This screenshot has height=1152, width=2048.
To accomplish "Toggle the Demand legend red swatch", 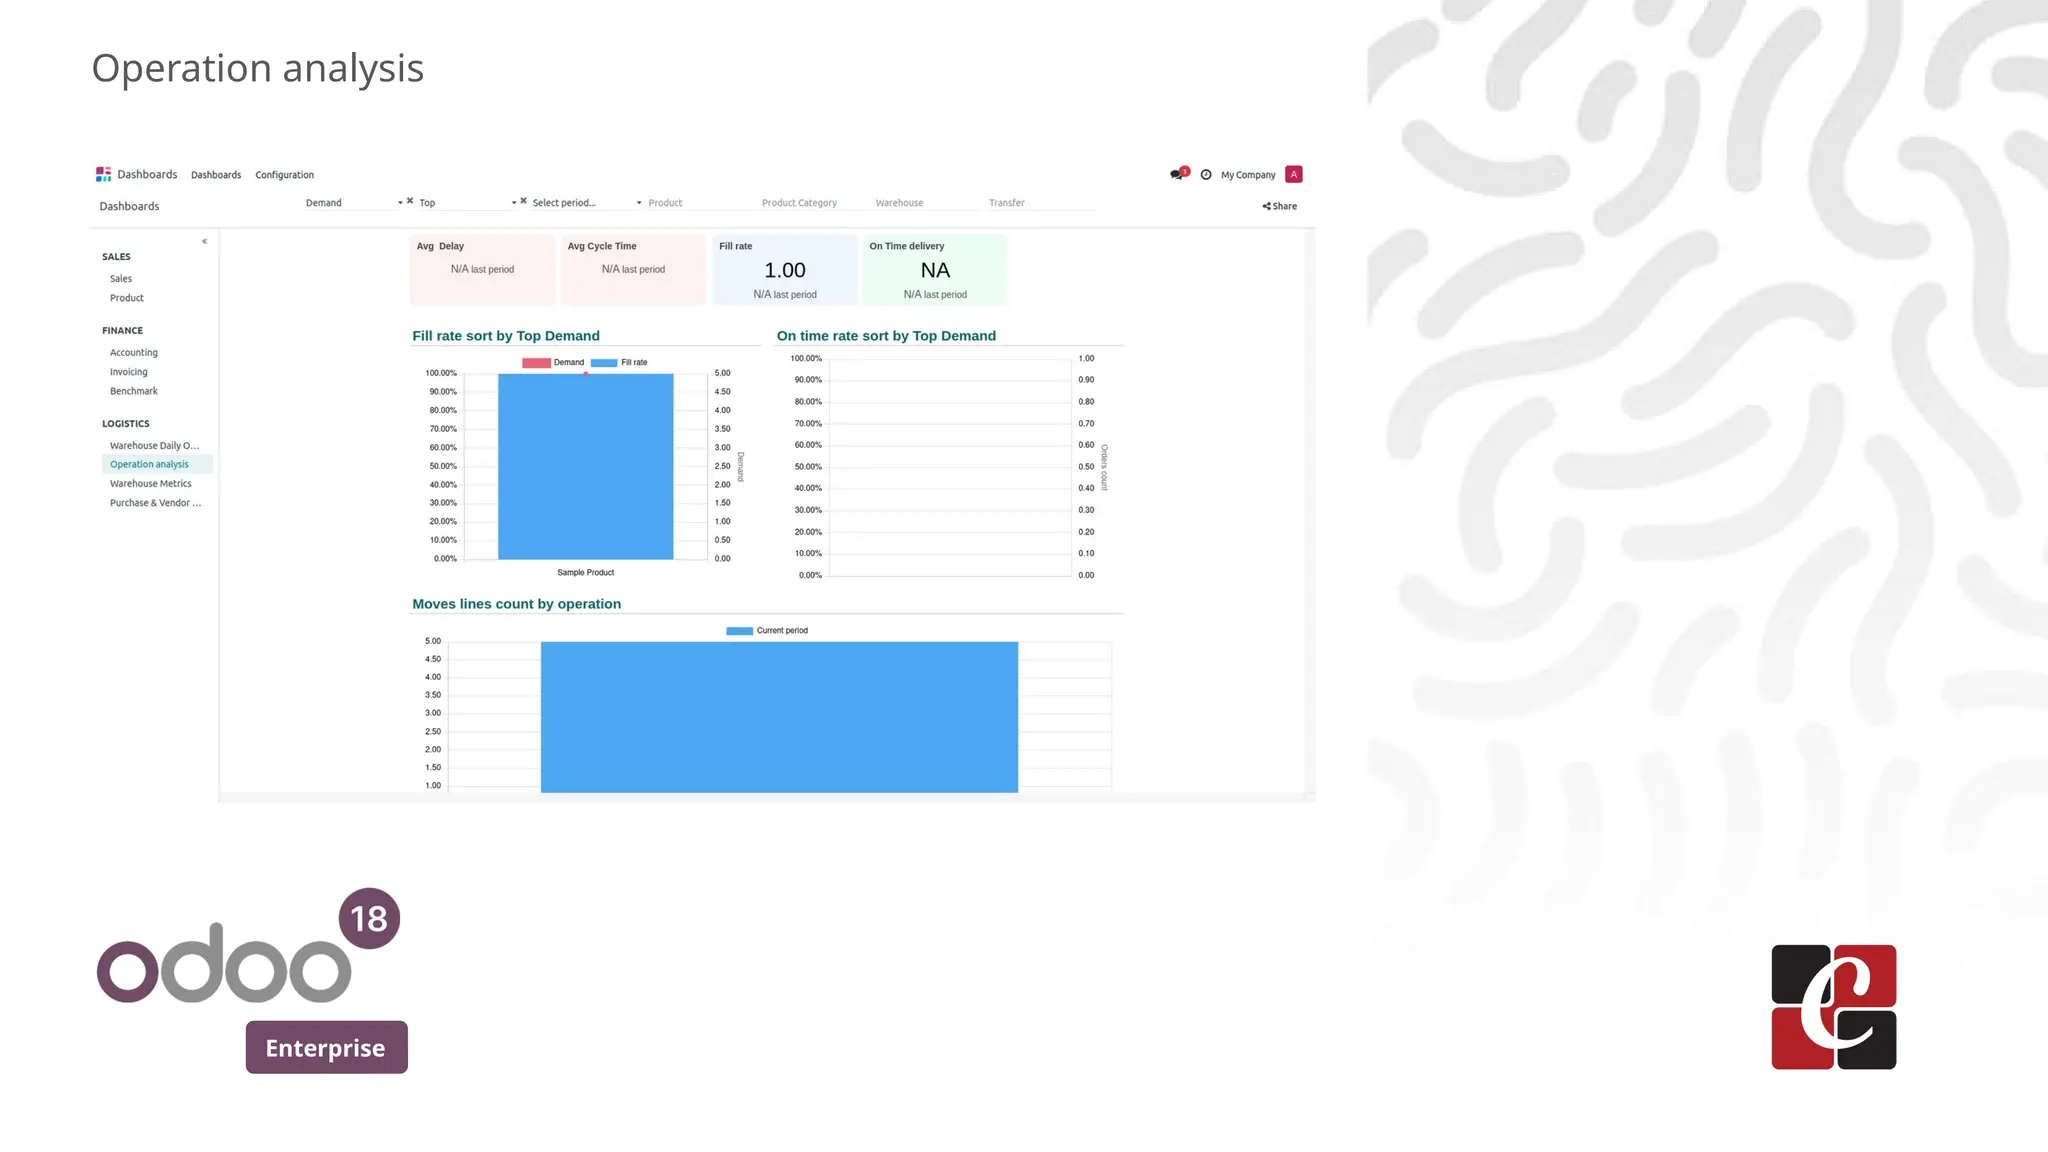I will [x=536, y=363].
